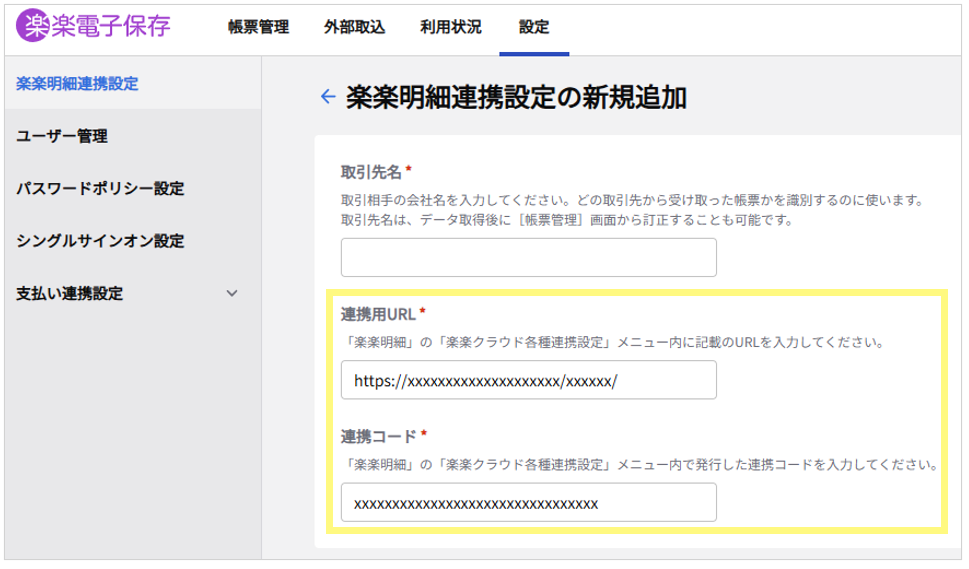Select the 設定 tab
Viewport: 969px width, 569px height.
534,28
